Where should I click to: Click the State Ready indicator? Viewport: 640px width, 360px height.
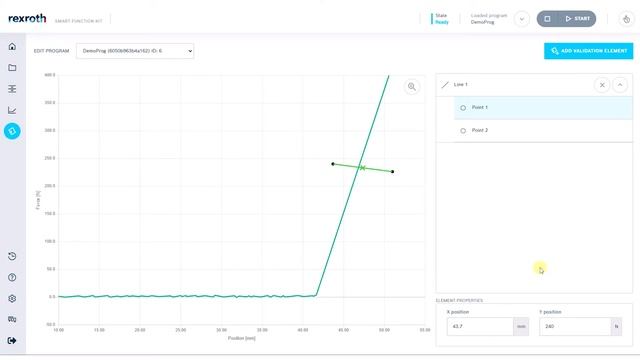441,19
